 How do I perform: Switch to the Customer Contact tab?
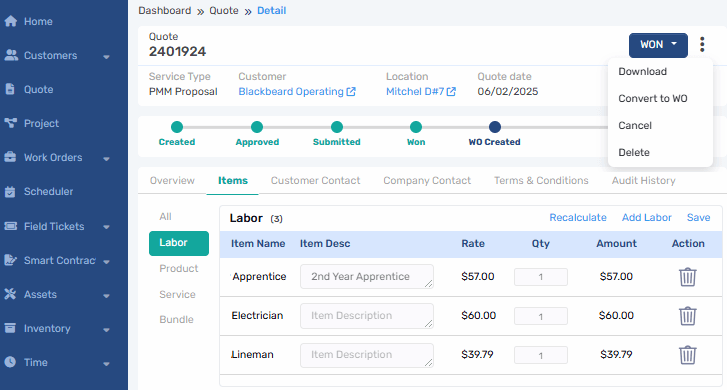pos(315,180)
